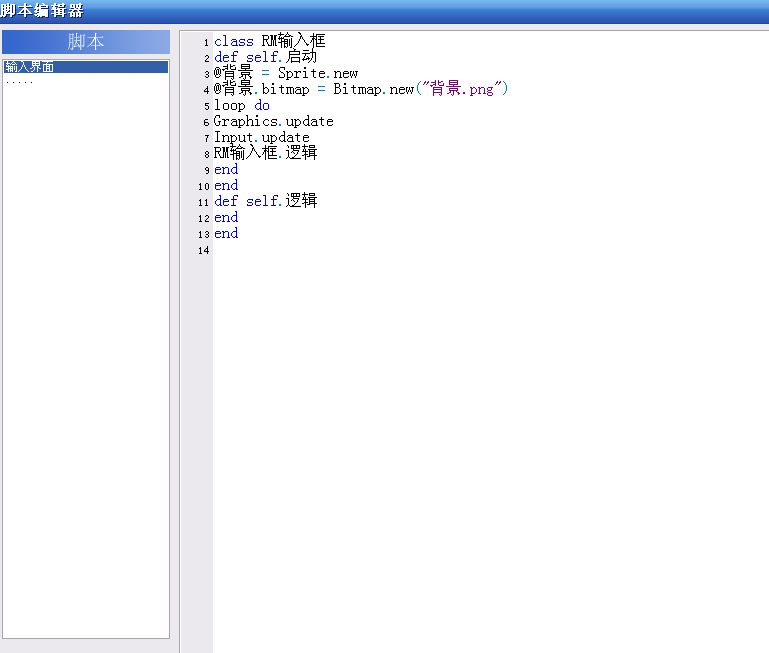Click line 11 'def self.逻辑'

pos(265,201)
